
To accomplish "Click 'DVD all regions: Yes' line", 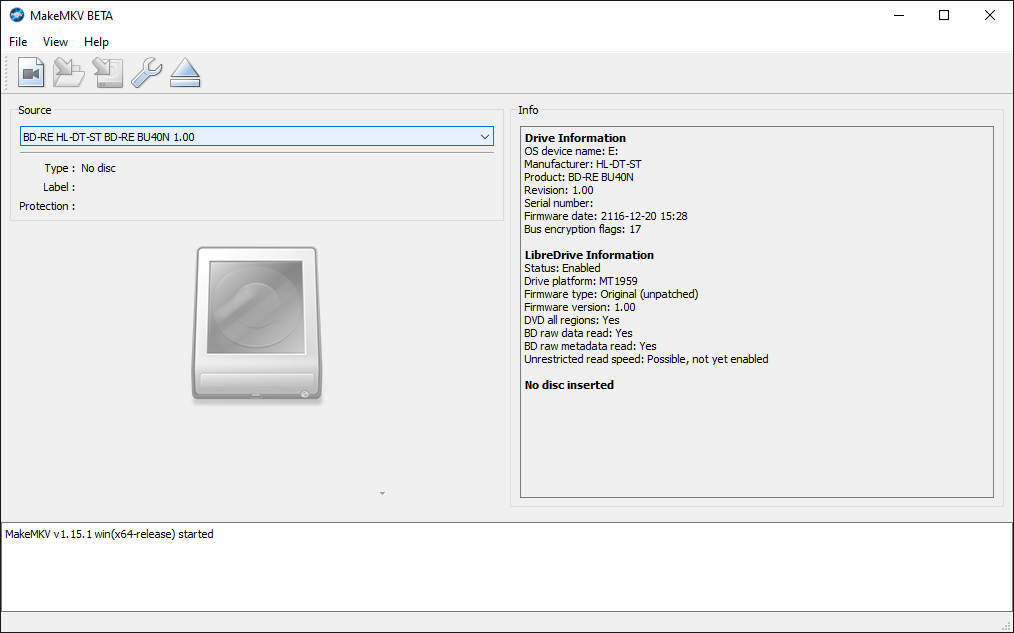I will pyautogui.click(x=572, y=320).
